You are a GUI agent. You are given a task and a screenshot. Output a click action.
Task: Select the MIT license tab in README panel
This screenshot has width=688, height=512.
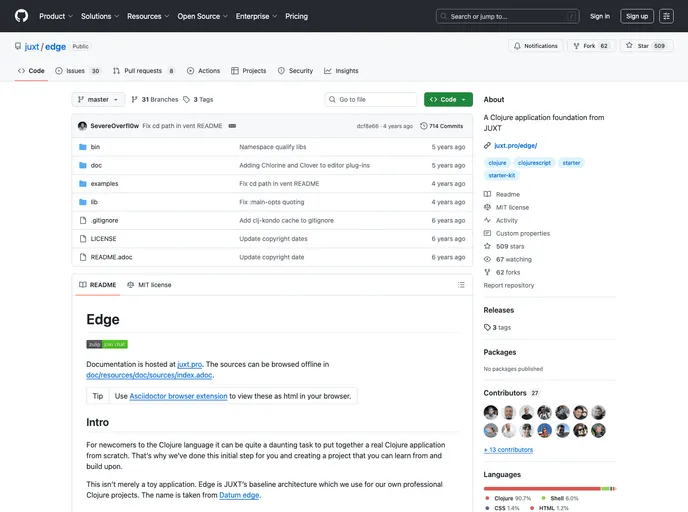[149, 285]
